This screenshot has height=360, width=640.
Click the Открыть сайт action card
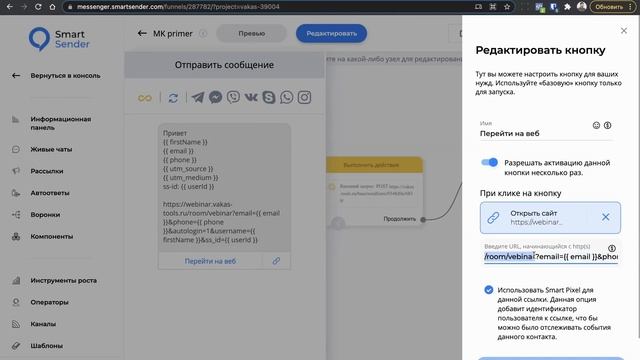[x=550, y=218]
